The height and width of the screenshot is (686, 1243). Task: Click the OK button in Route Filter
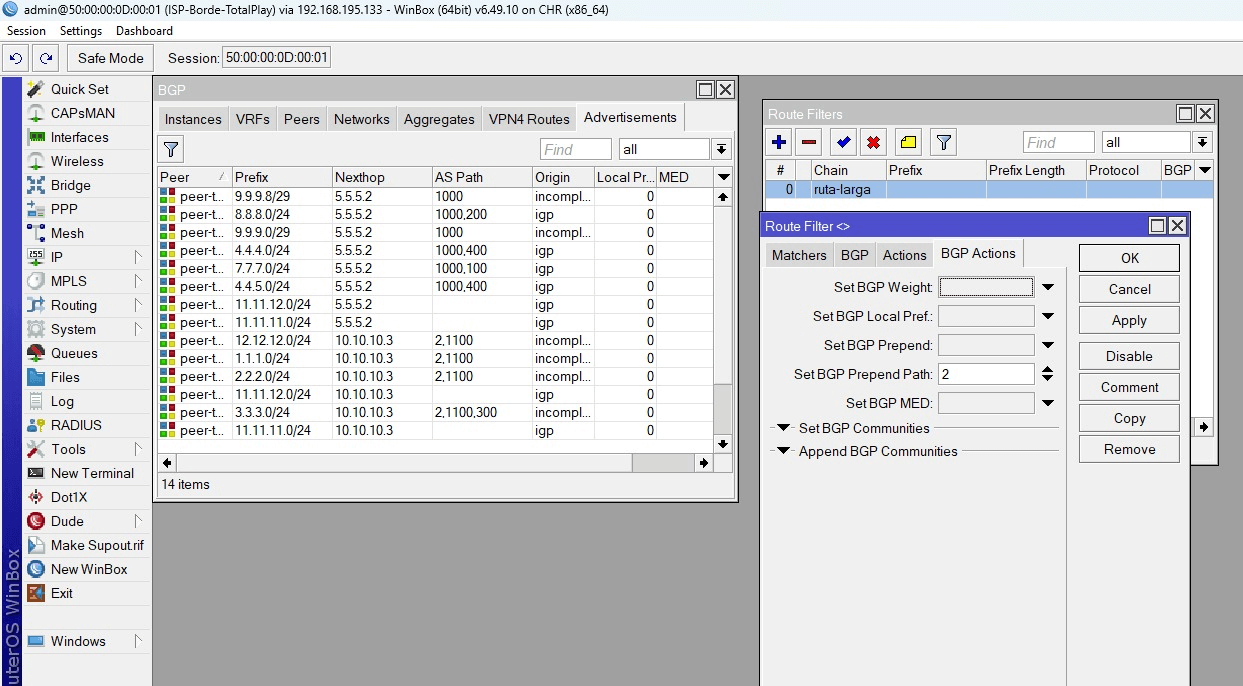pos(1129,258)
